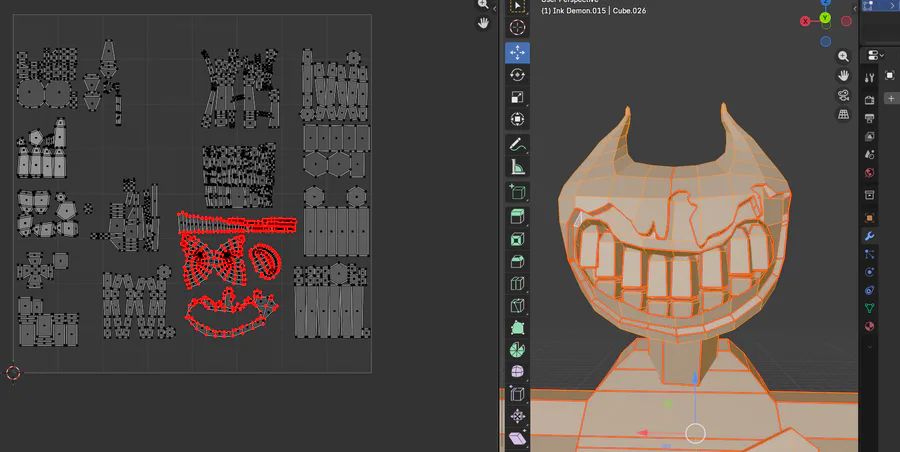Click the green plane gizmo square
900x452 pixels.
[668, 404]
